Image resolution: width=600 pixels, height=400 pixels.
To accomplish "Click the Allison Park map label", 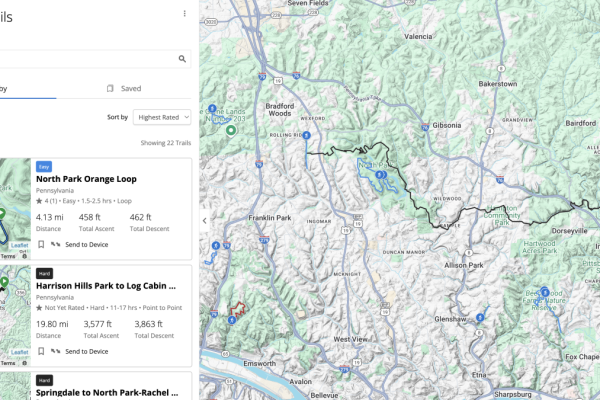I will click(x=464, y=265).
